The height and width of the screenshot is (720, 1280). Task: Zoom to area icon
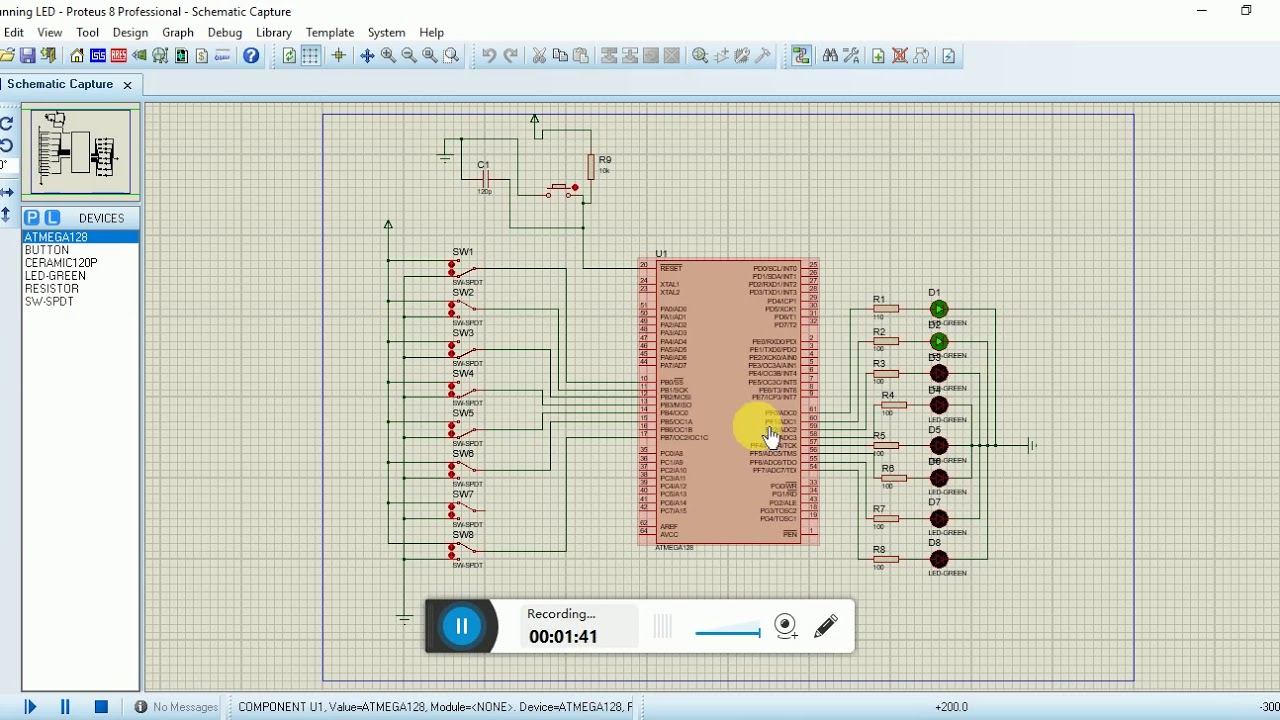click(451, 56)
